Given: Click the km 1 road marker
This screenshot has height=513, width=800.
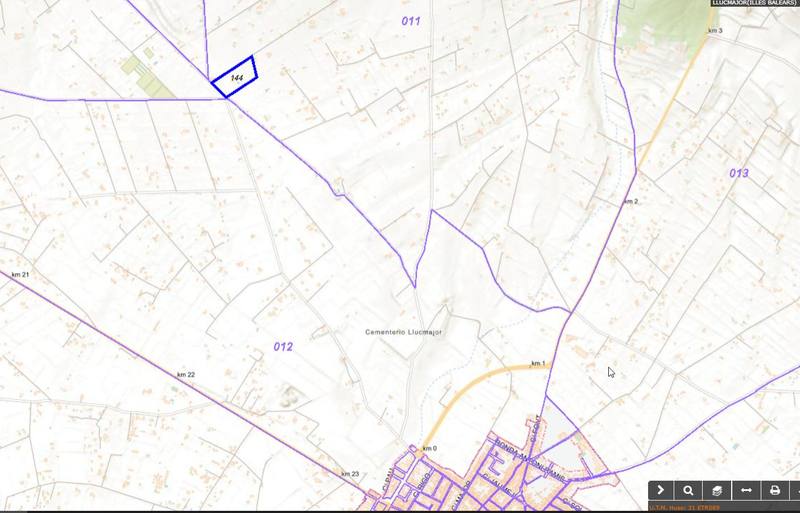Looking at the screenshot, I should click(538, 363).
